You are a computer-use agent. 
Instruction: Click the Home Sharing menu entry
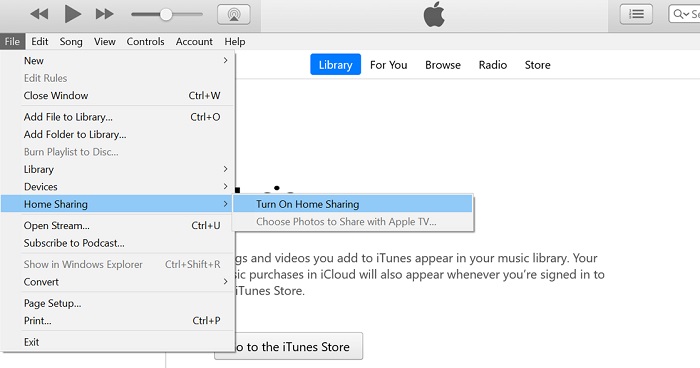118,204
